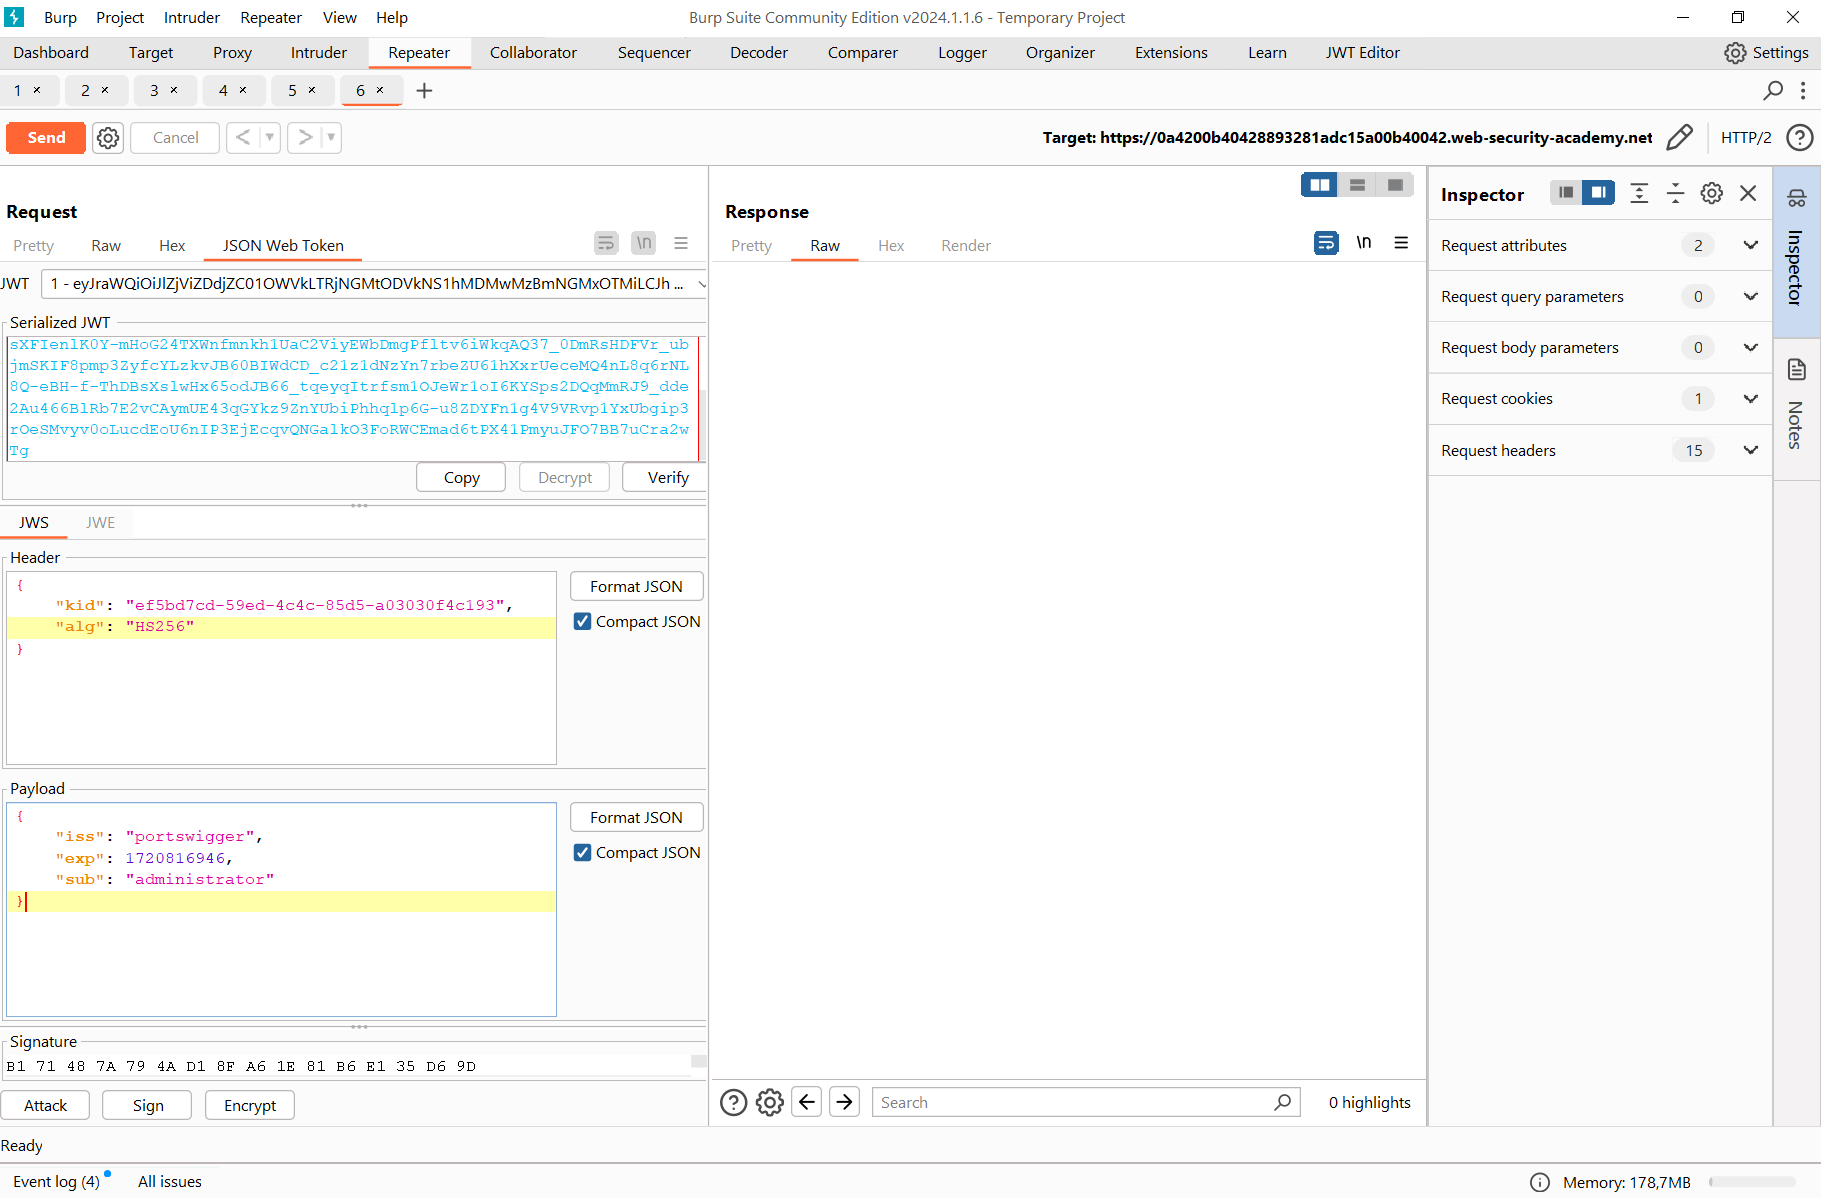Select top-bottom layout view
1821x1199 pixels.
1357,185
